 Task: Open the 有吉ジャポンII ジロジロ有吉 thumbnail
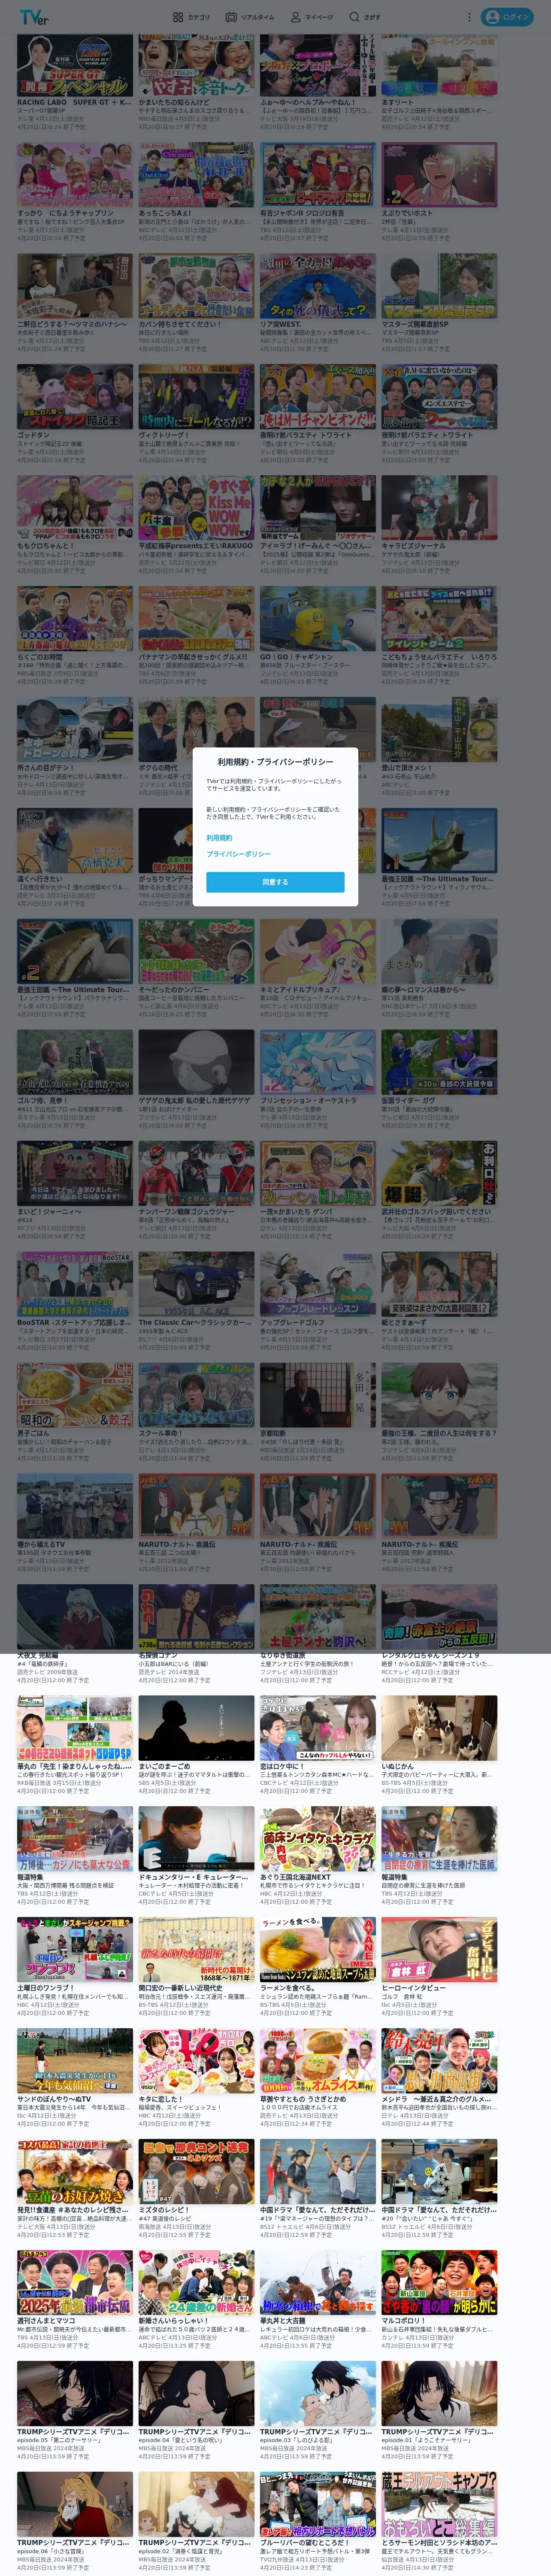point(318,176)
